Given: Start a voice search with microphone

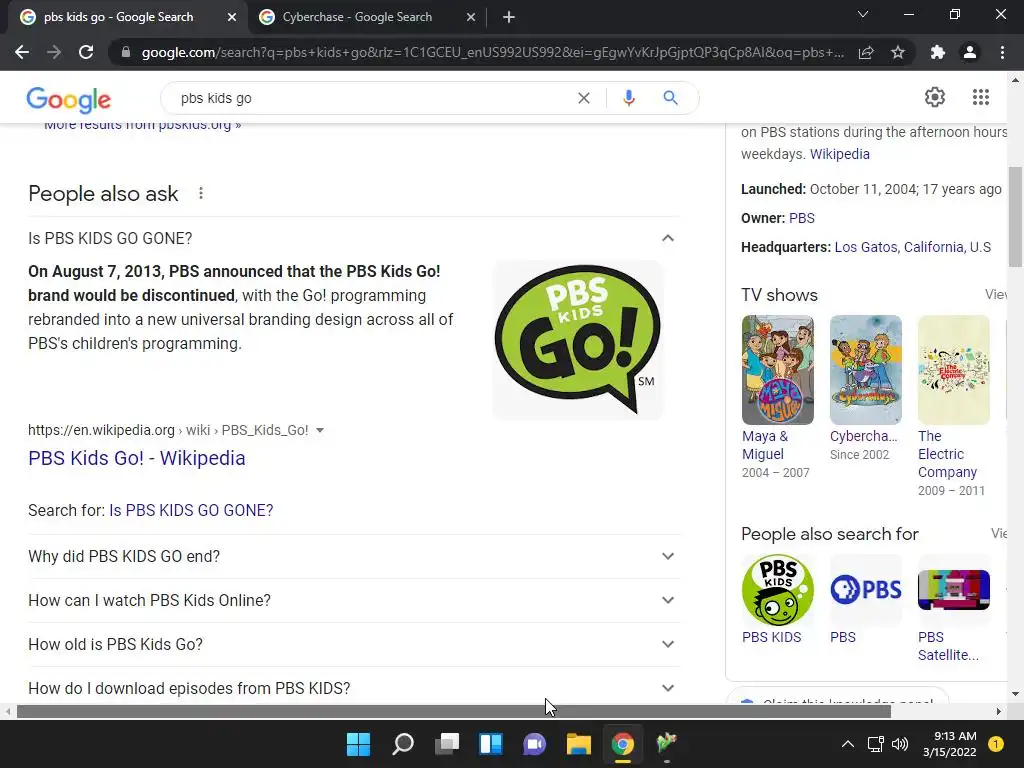Looking at the screenshot, I should point(628,98).
